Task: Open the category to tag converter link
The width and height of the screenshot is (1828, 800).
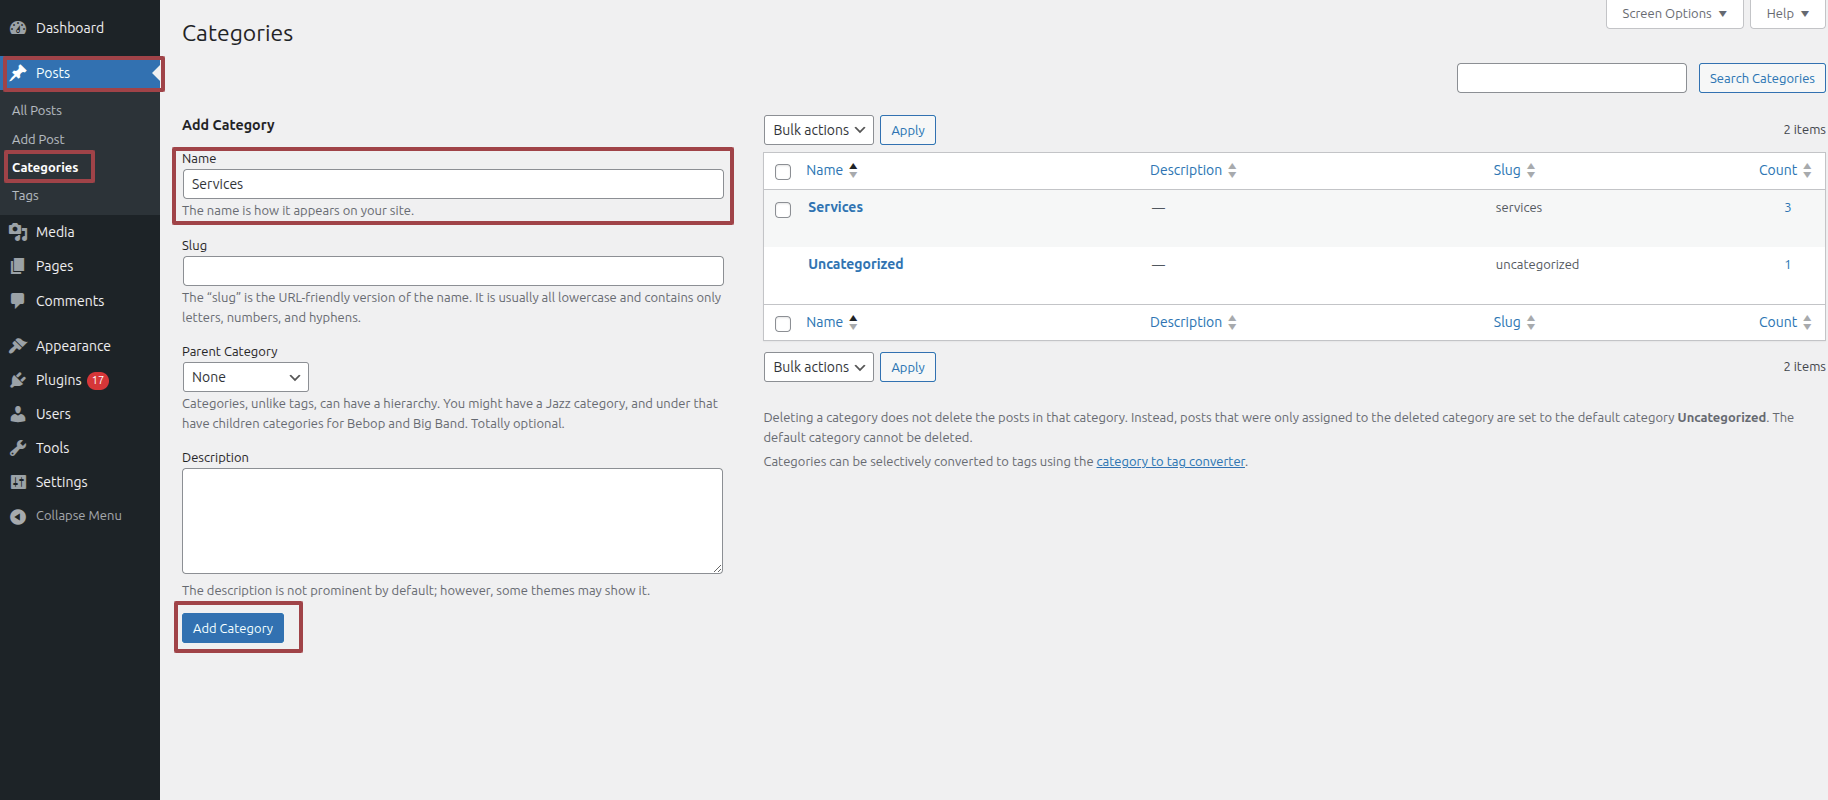Action: [x=1170, y=462]
